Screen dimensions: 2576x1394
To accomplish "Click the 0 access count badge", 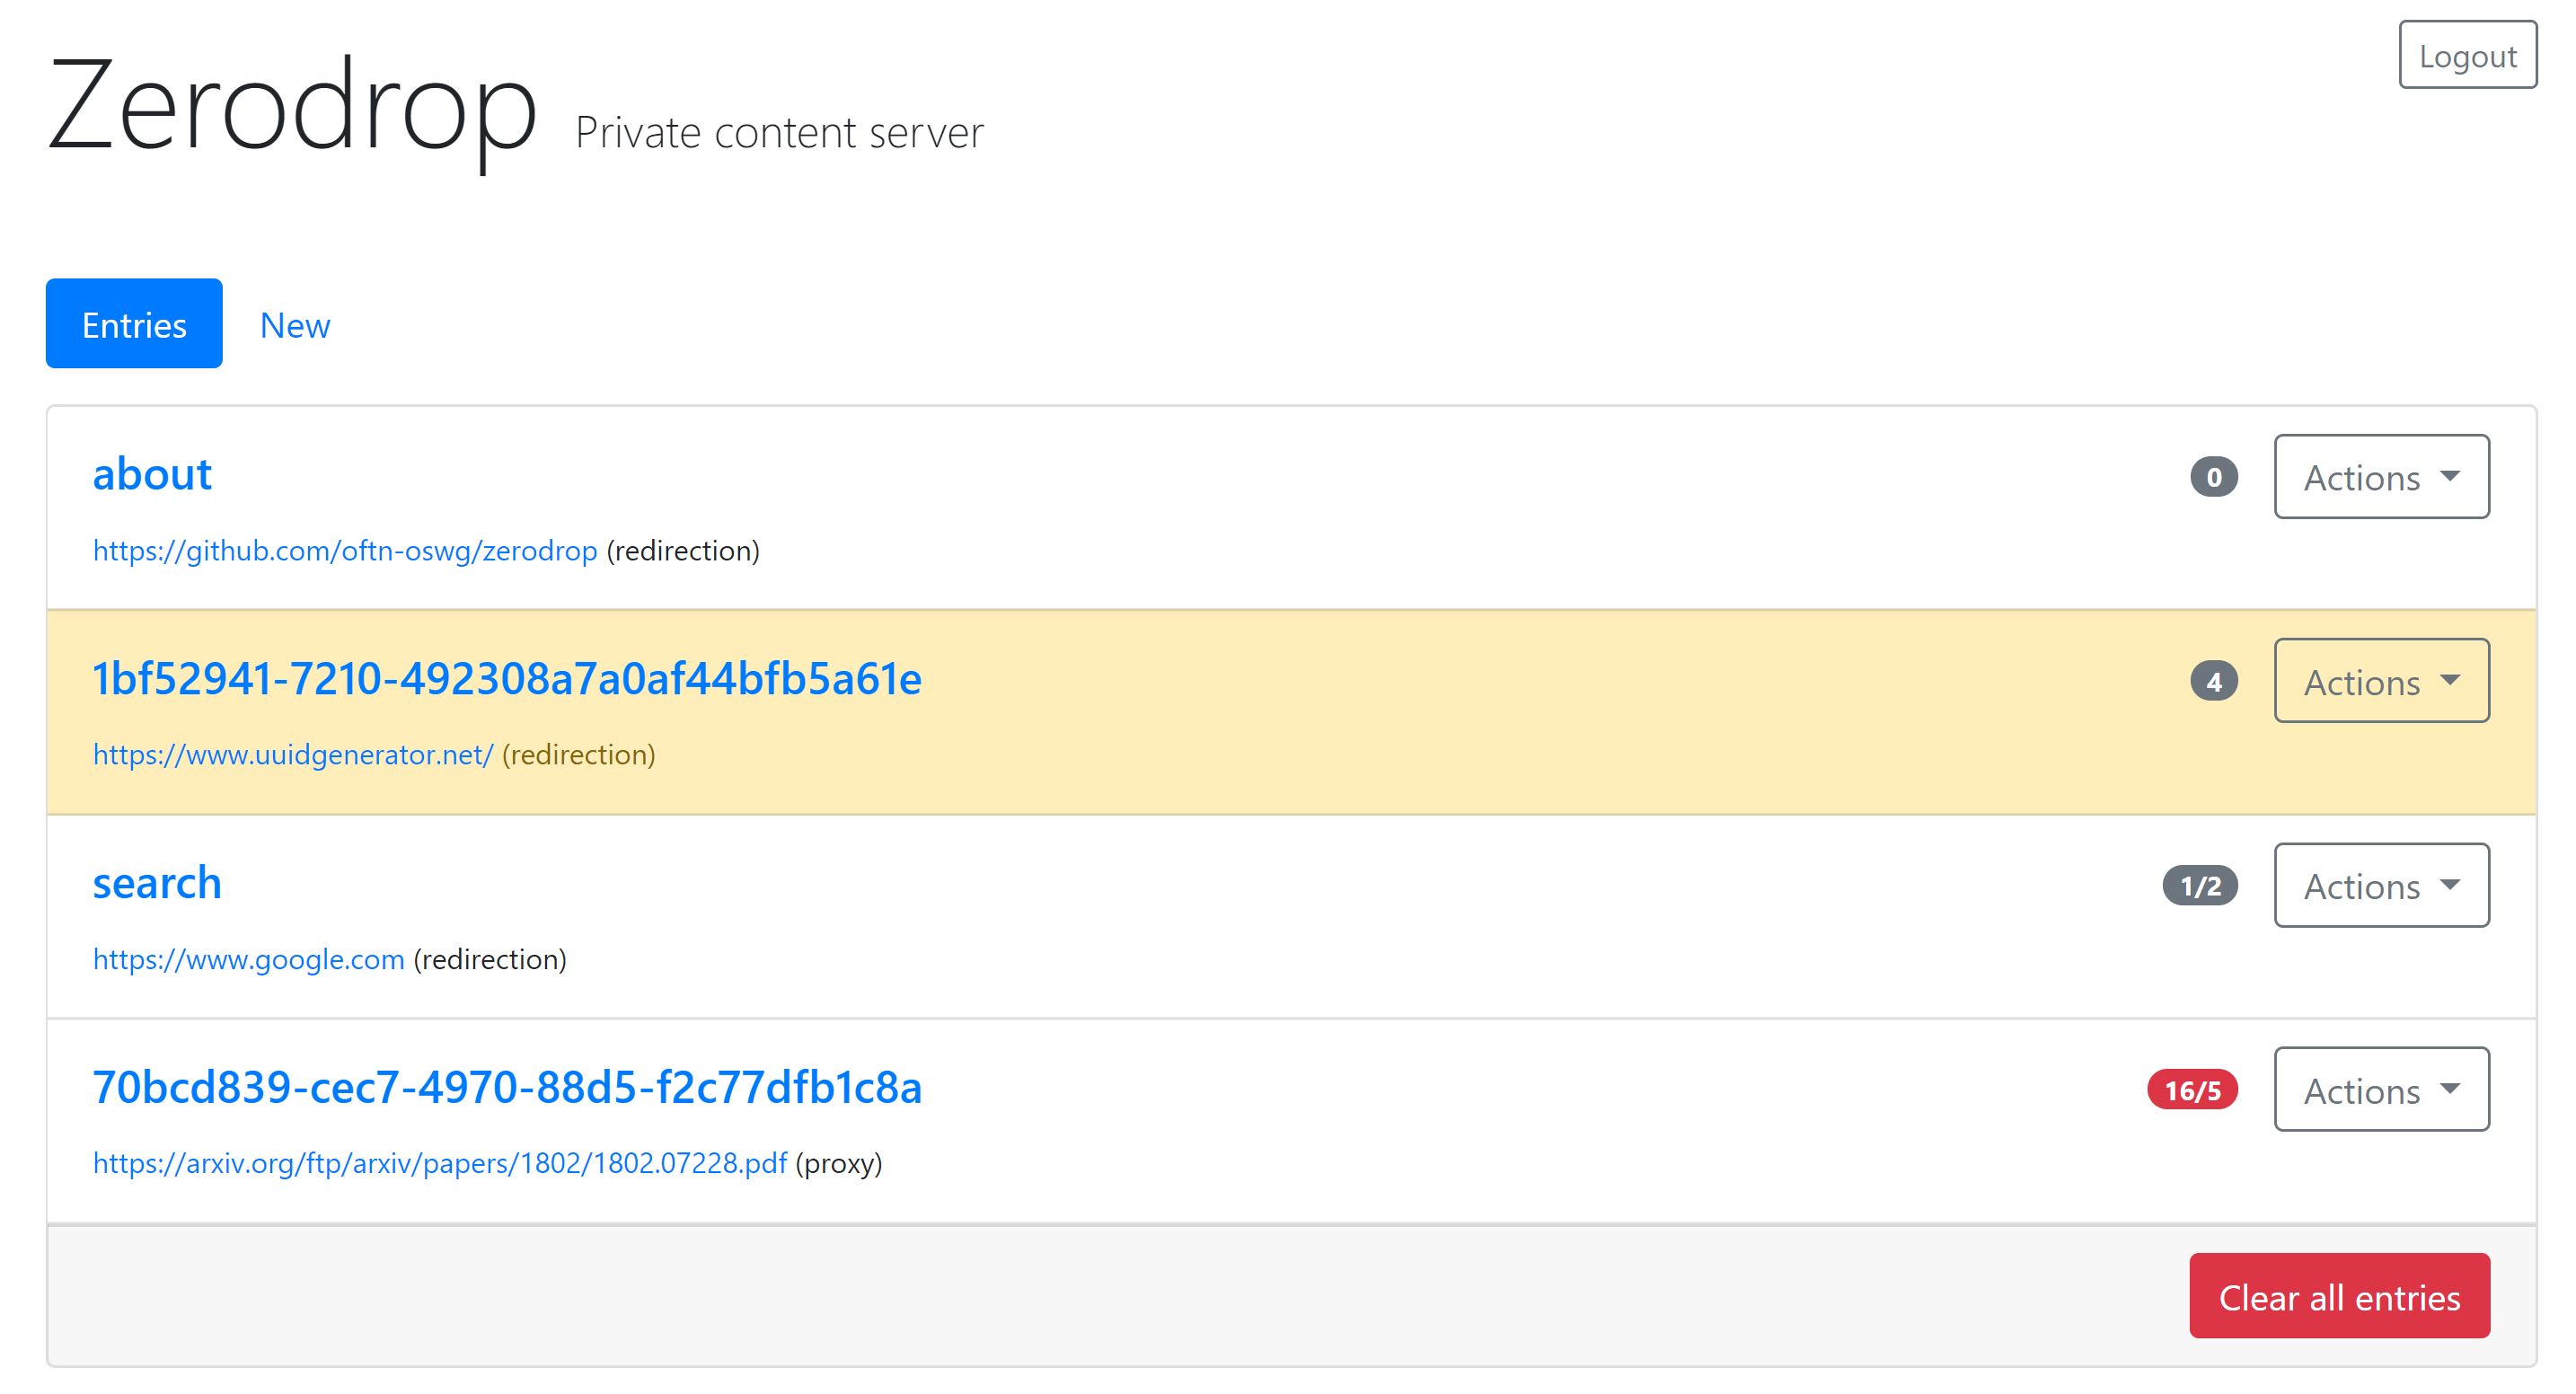I will click(x=2213, y=478).
